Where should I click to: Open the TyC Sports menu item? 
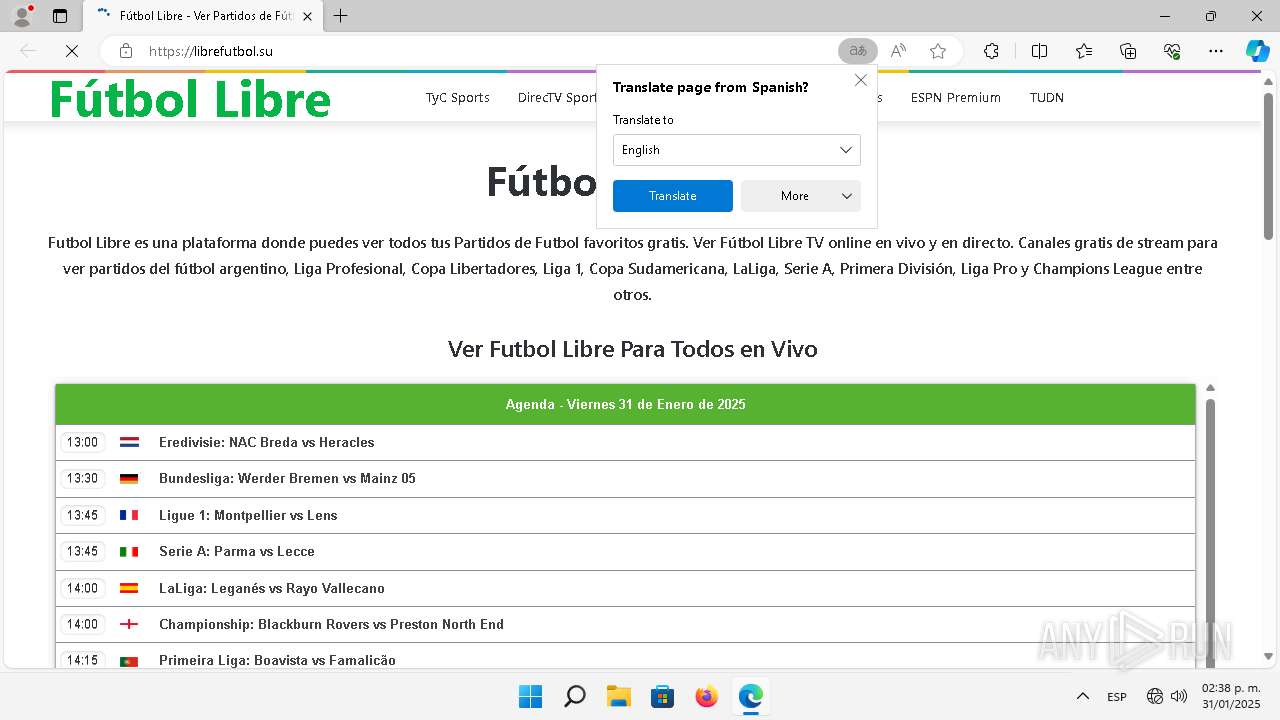point(458,98)
